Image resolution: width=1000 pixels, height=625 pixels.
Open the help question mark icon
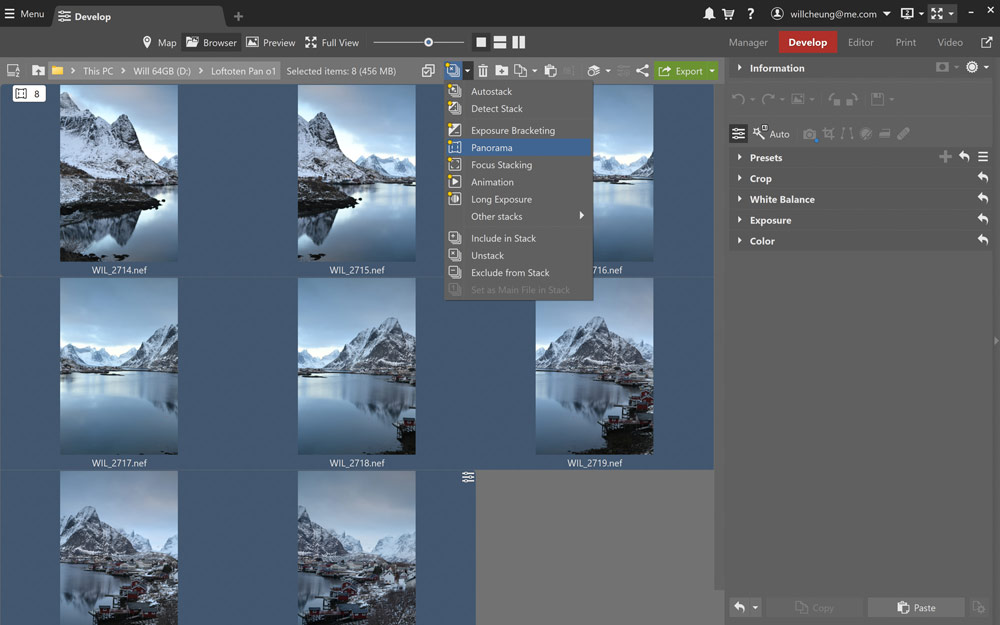(x=751, y=13)
